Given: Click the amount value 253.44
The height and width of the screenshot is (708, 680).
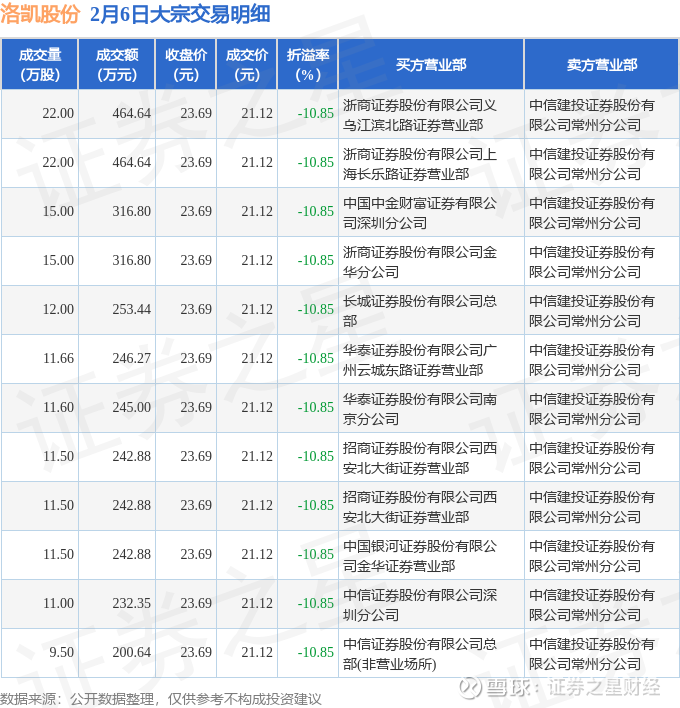Looking at the screenshot, I should 131,309.
